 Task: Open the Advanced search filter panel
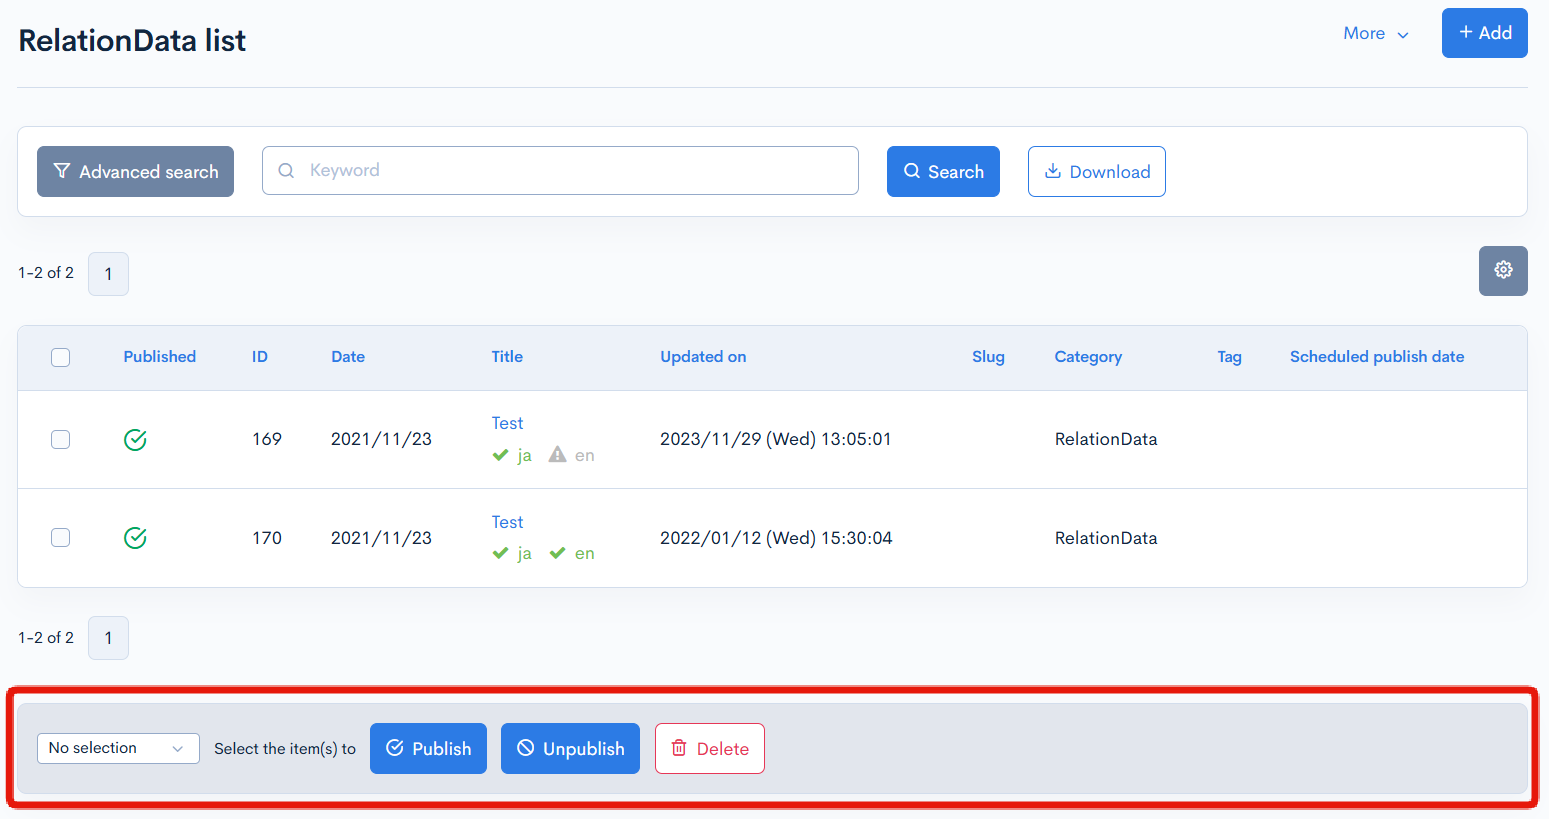point(135,171)
